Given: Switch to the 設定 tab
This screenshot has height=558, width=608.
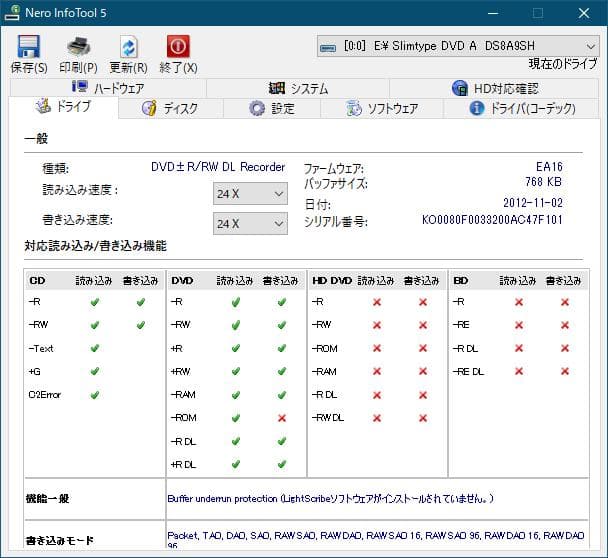Looking at the screenshot, I should (272, 108).
